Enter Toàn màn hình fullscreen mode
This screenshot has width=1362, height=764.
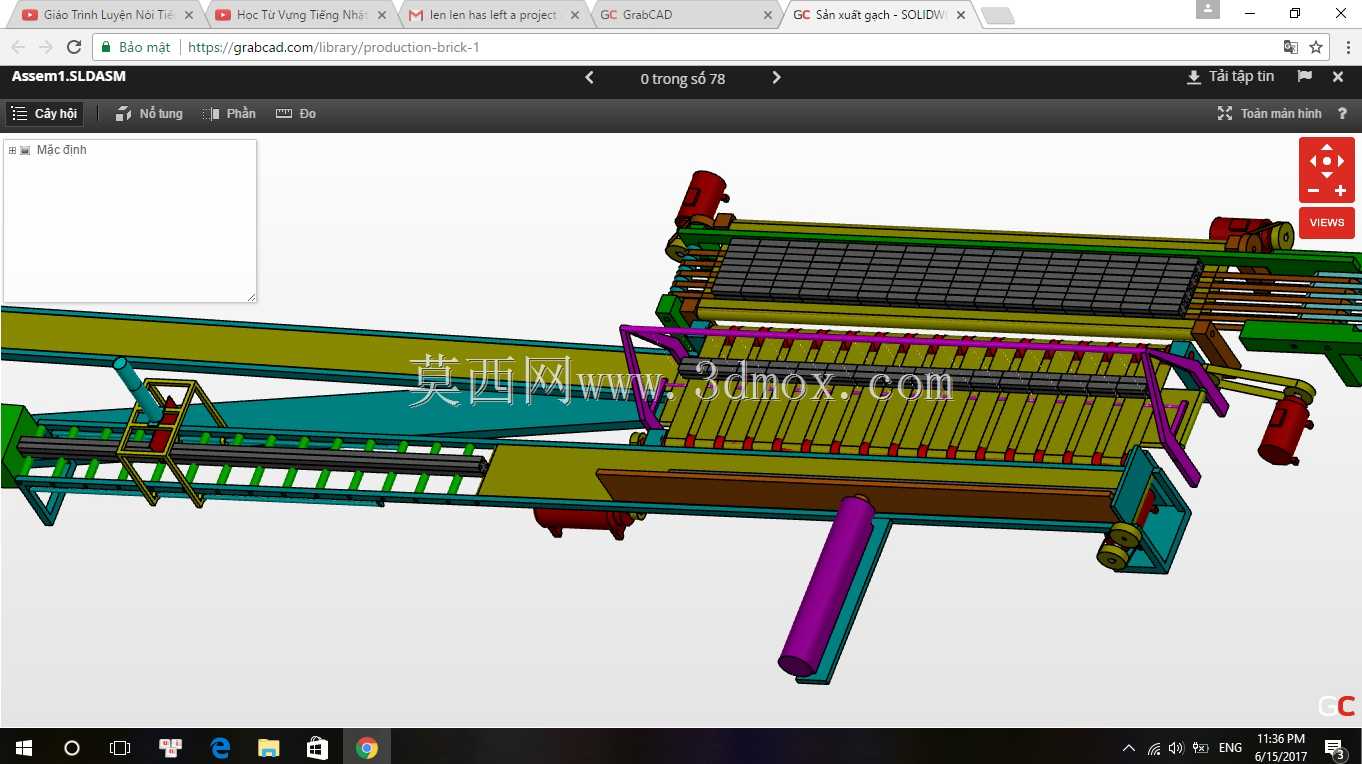click(x=1269, y=114)
